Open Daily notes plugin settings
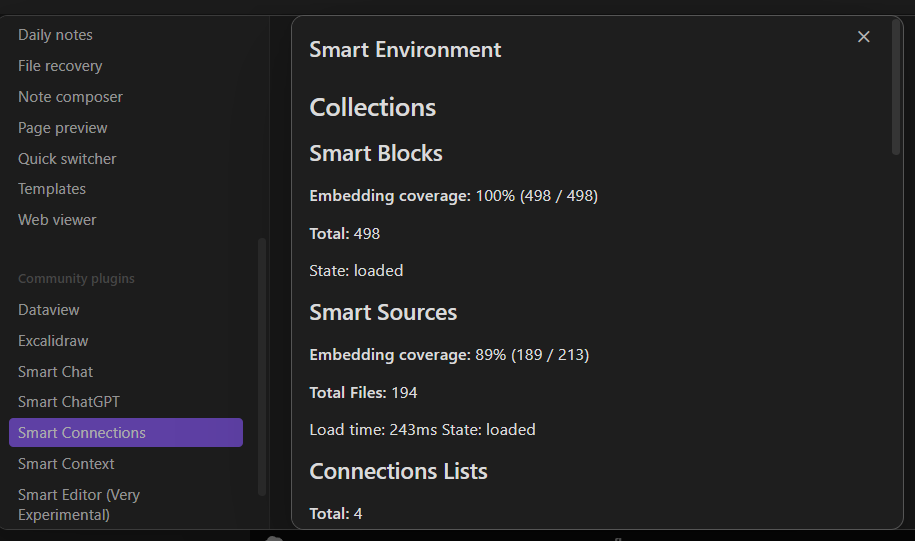915x541 pixels. [55, 35]
